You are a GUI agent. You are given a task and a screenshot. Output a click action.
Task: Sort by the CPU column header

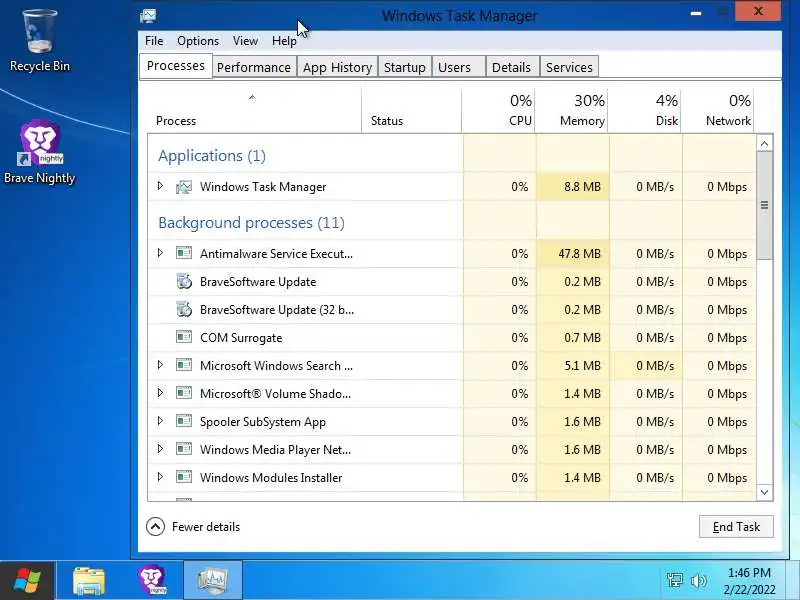click(498, 110)
